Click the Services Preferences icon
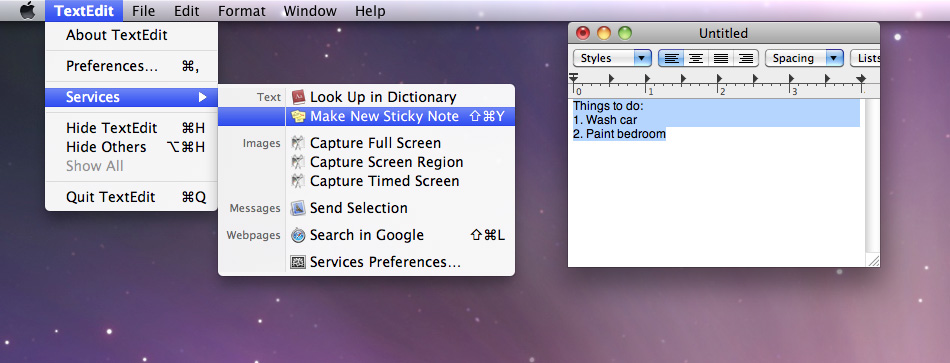Image resolution: width=950 pixels, height=363 pixels. point(297,262)
